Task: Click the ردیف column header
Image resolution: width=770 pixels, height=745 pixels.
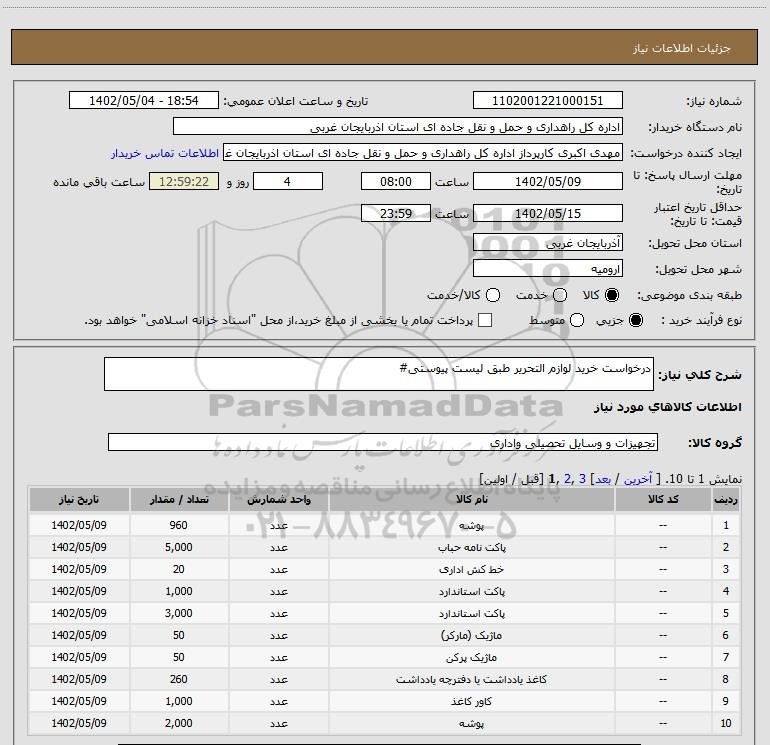Action: [x=726, y=499]
